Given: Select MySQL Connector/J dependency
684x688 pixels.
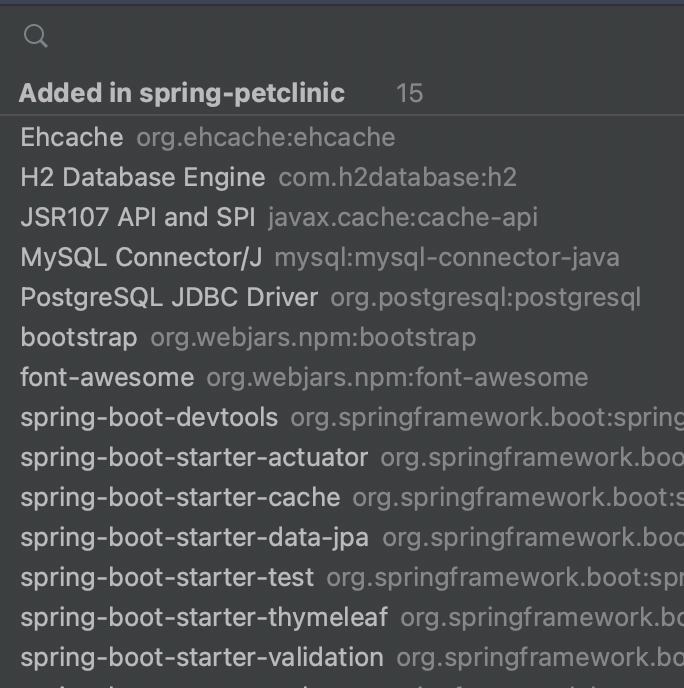Looking at the screenshot, I should click(x=141, y=258).
